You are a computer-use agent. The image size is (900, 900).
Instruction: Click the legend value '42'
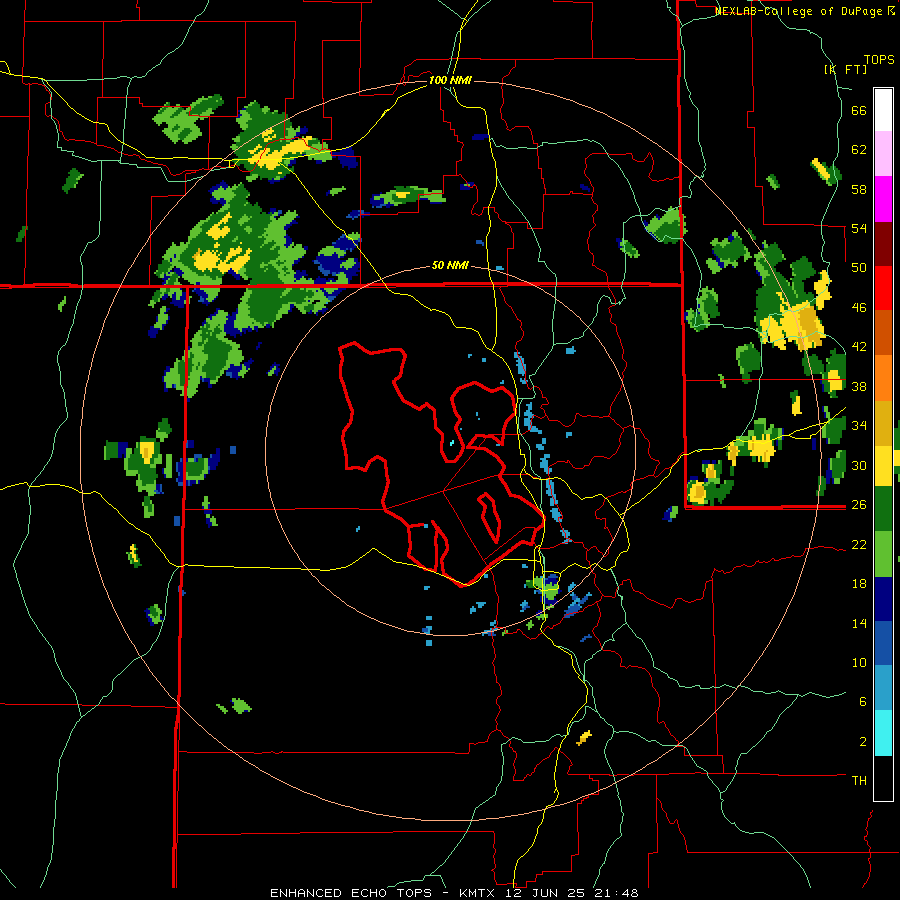click(x=859, y=347)
